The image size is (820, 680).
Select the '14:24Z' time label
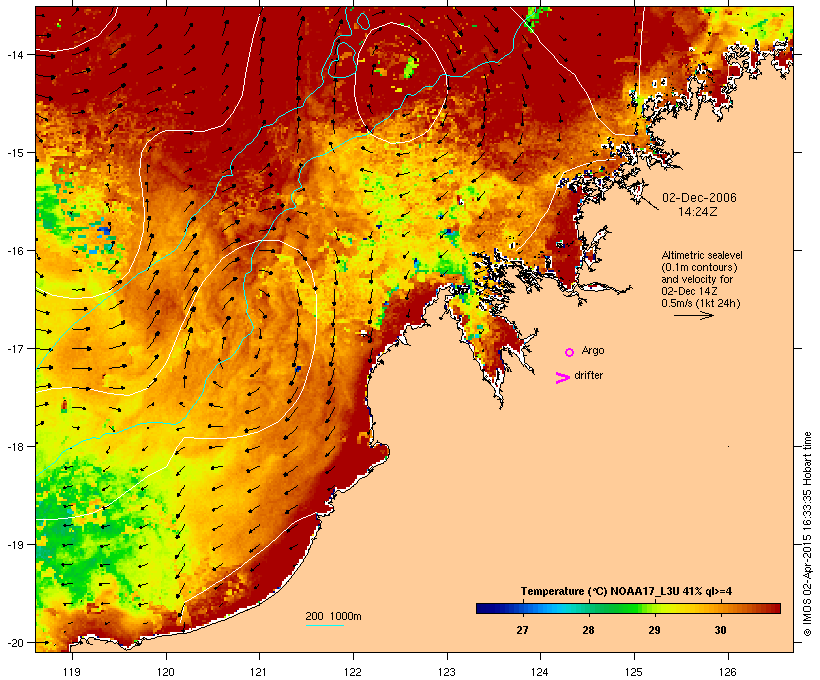tap(698, 212)
